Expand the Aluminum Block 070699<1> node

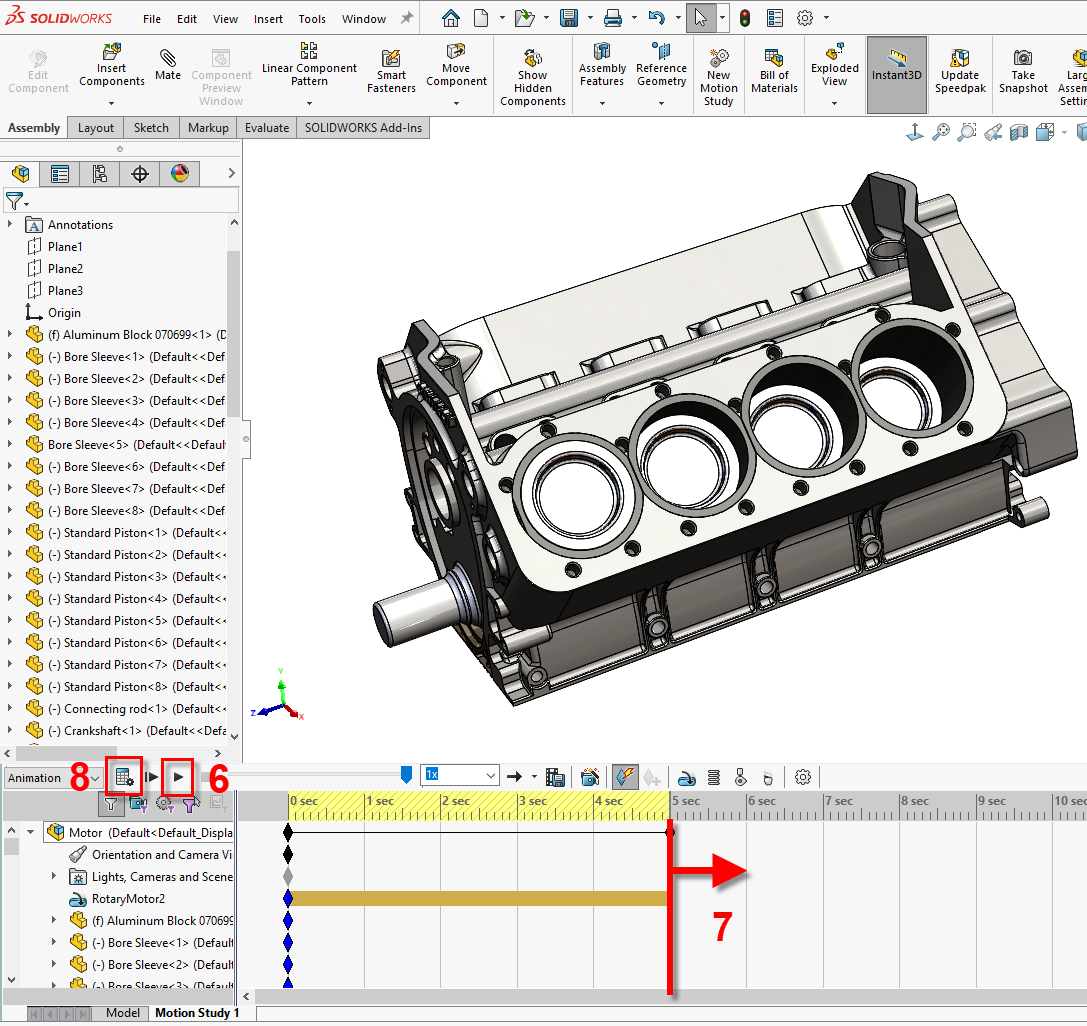click(10, 334)
